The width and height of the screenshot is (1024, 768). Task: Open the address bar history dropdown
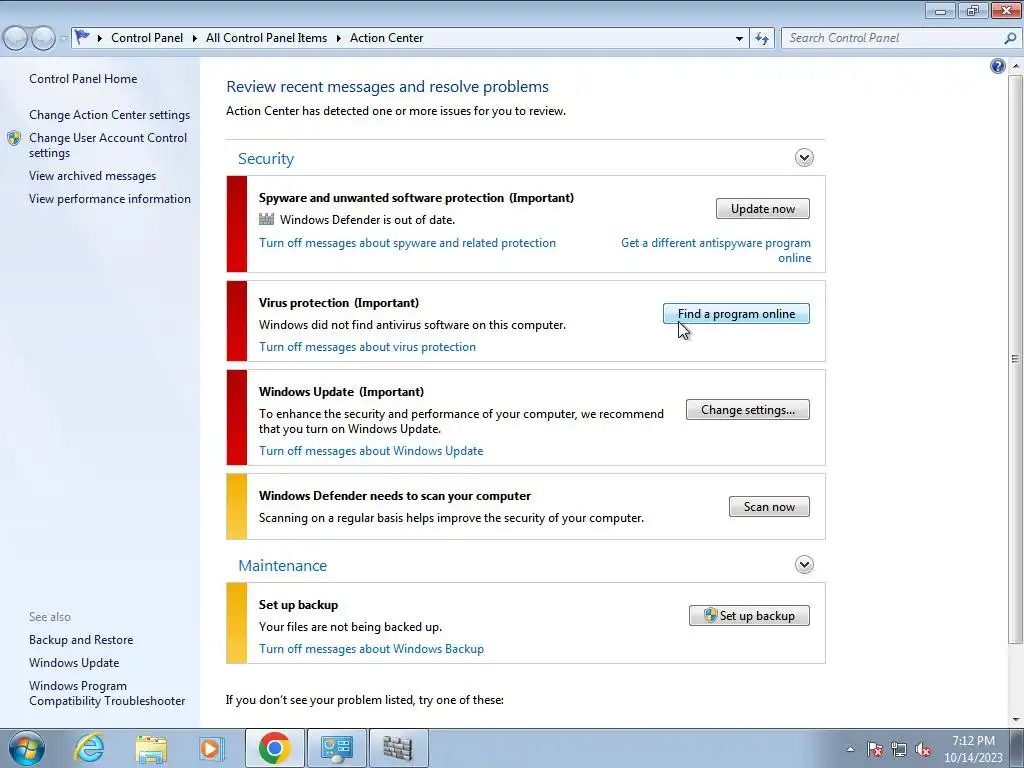point(739,38)
